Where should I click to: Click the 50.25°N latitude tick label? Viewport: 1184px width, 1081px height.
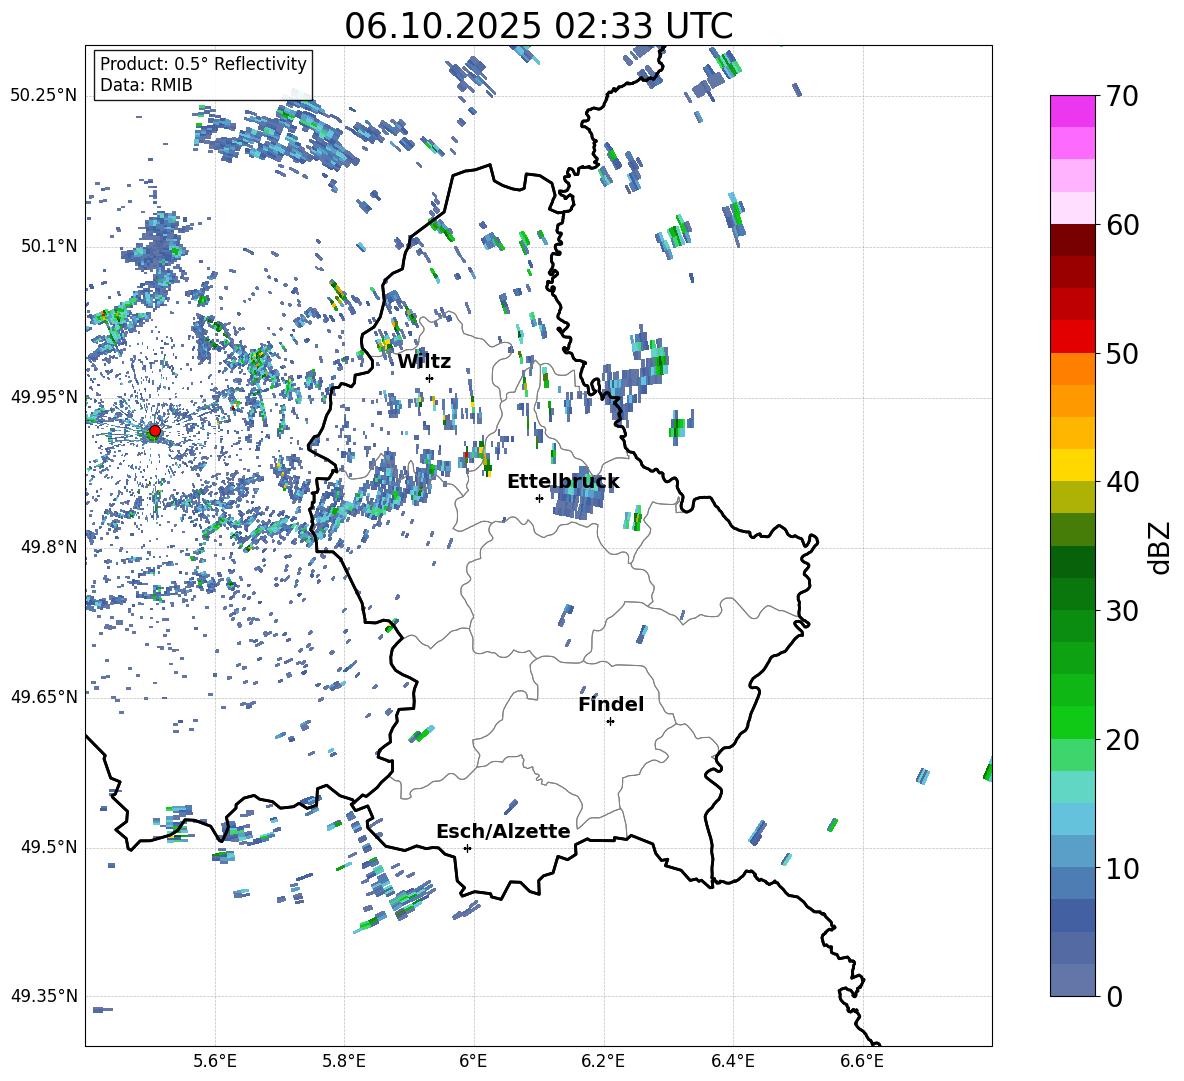43,96
